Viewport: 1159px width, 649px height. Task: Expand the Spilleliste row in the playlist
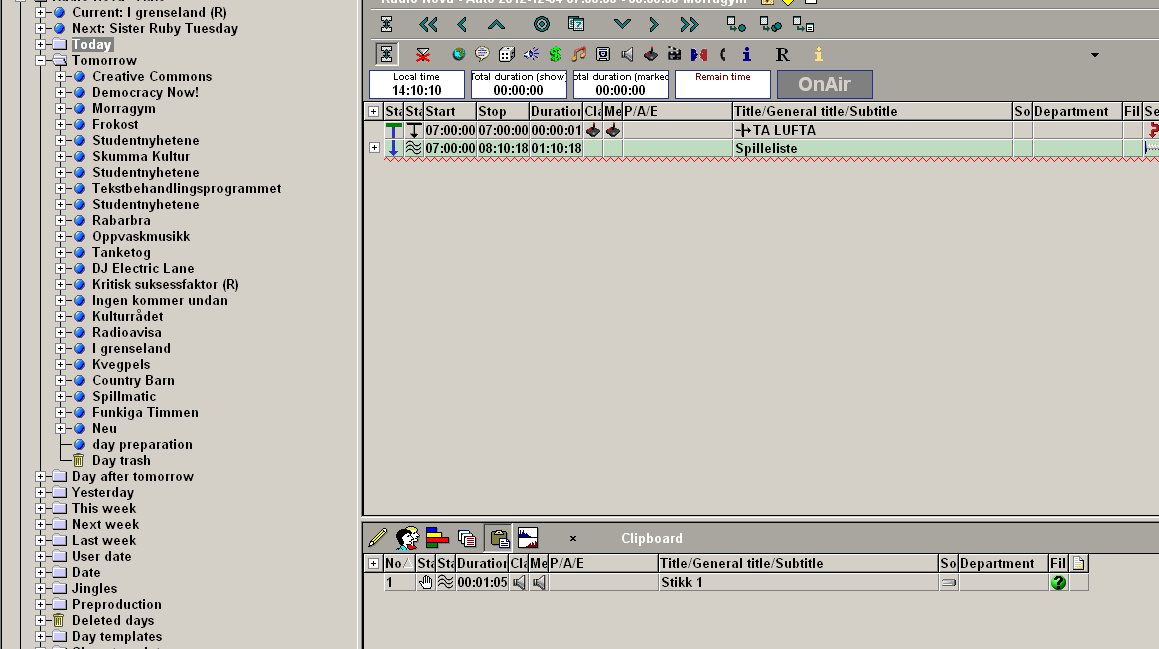374,148
